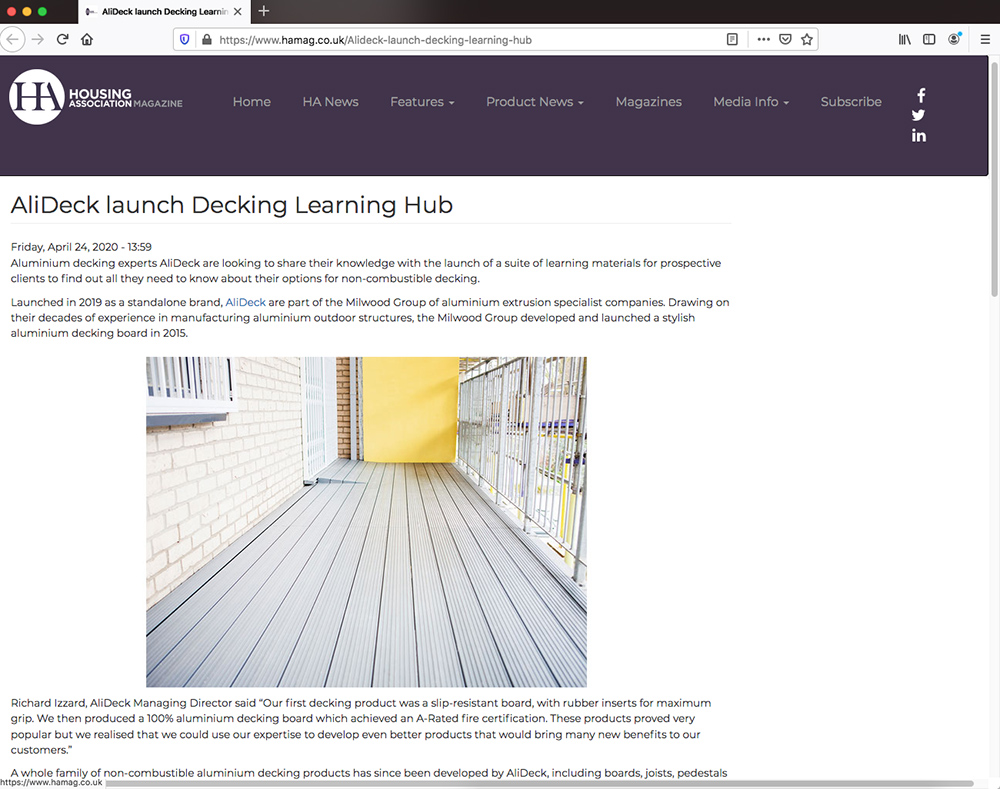Go to Home in site navigation
1000x789 pixels.
click(x=251, y=102)
